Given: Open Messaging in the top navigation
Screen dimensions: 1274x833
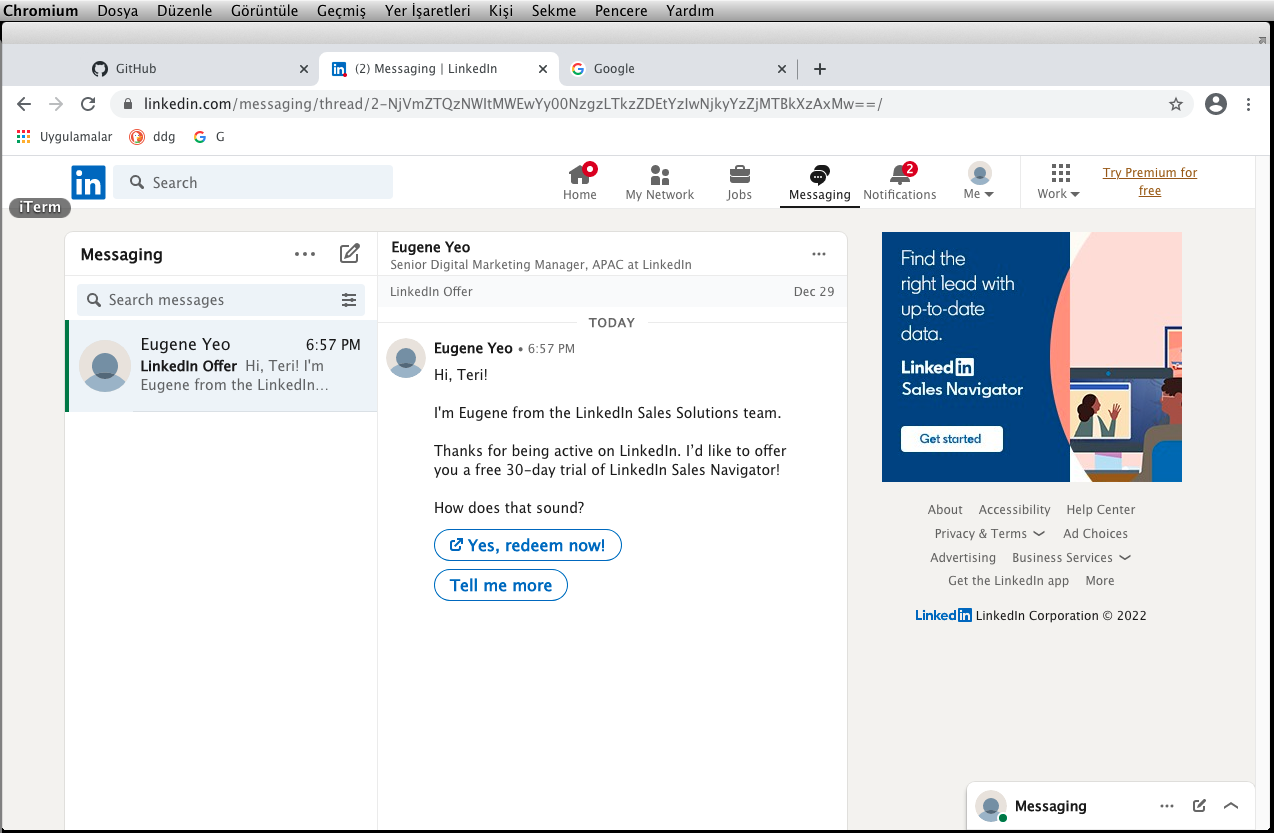Looking at the screenshot, I should tap(819, 183).
